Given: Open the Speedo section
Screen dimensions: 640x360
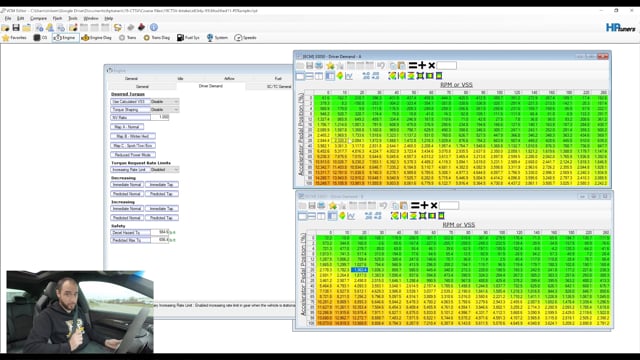Looking at the screenshot, I should pos(245,38).
